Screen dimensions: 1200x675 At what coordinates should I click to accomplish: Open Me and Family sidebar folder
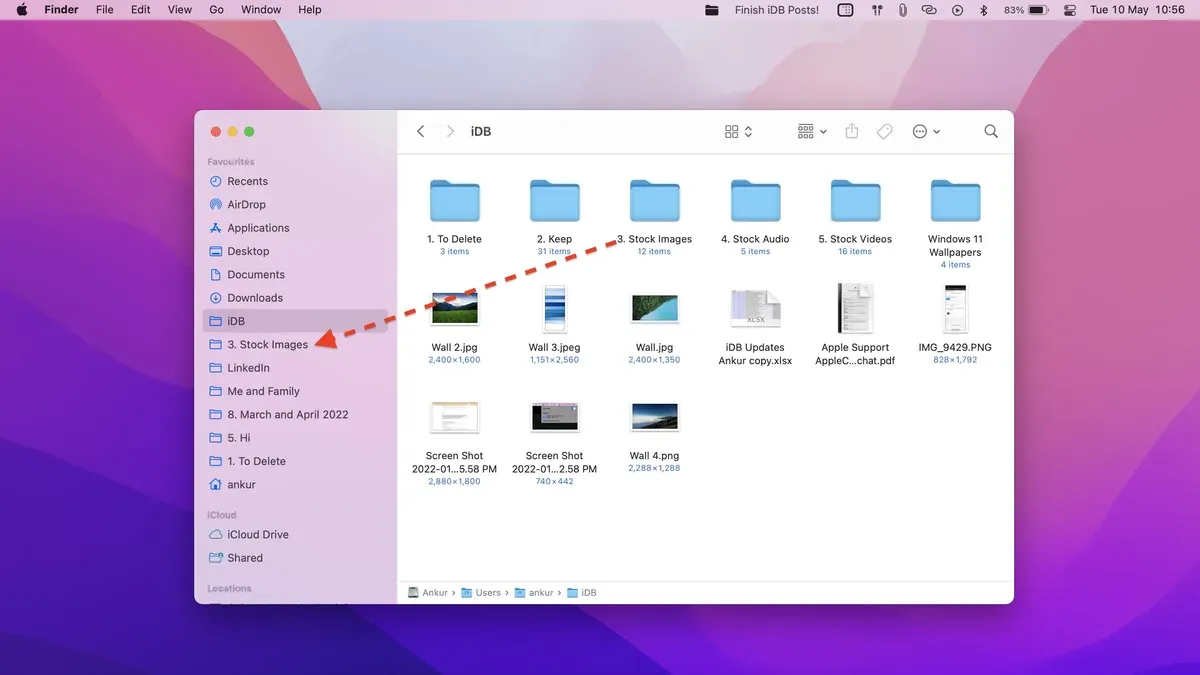coord(294,391)
